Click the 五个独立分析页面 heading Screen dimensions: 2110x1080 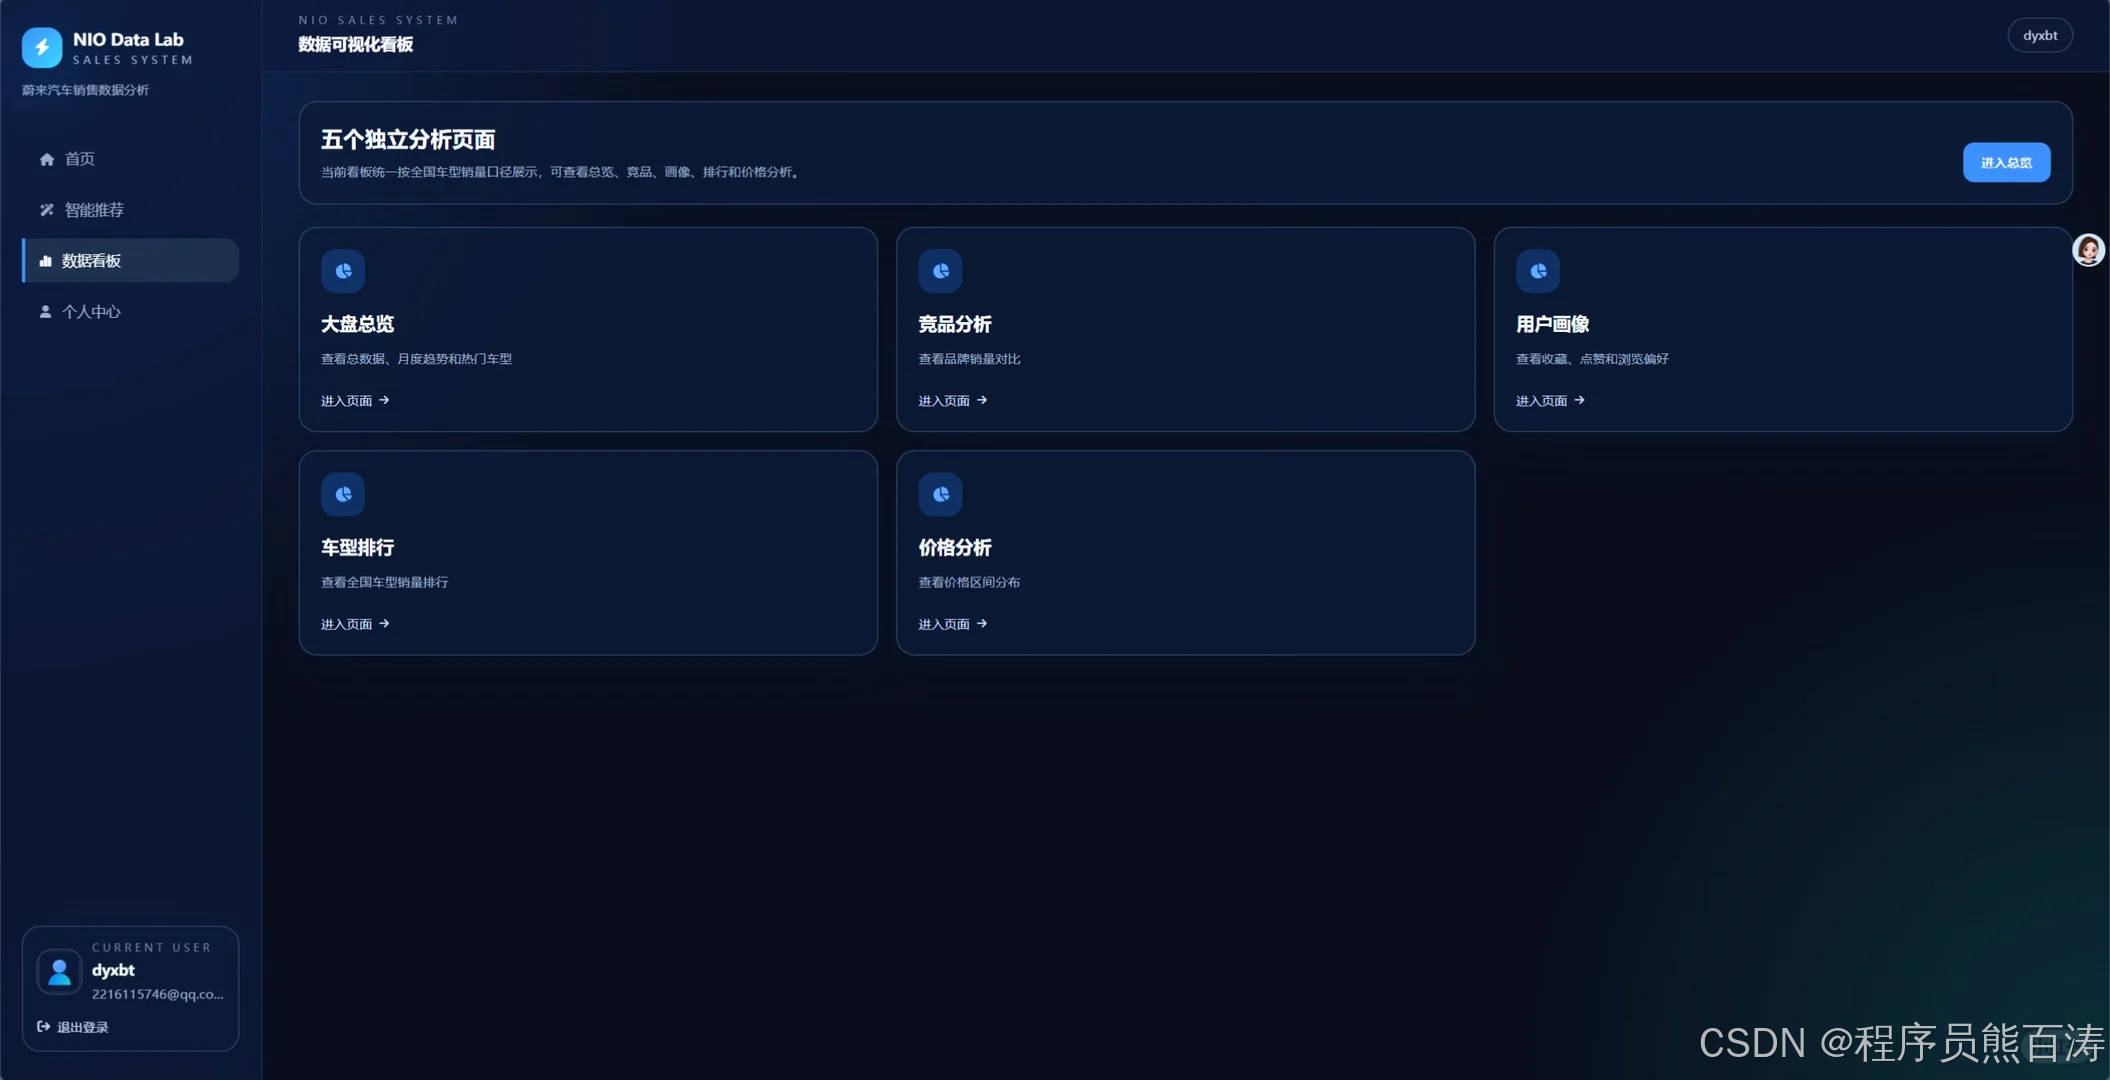tap(408, 140)
